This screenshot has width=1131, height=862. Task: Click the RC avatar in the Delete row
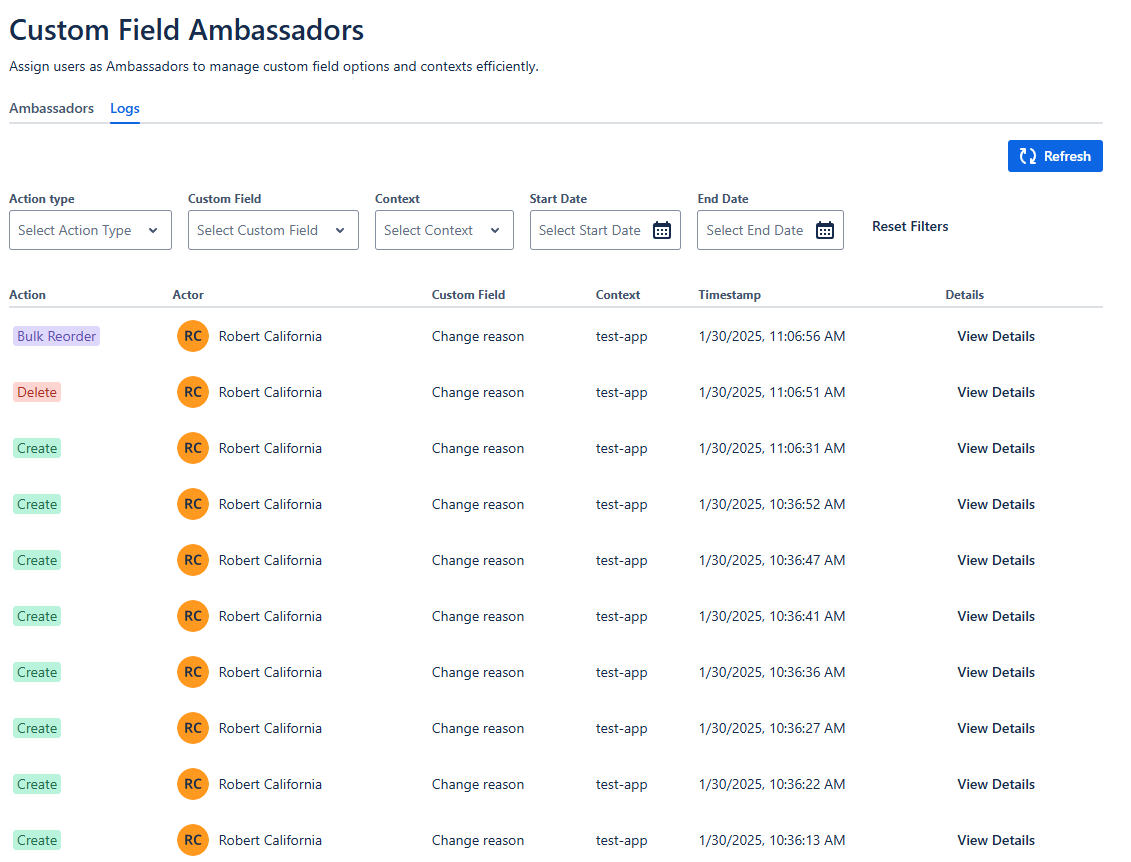[193, 392]
